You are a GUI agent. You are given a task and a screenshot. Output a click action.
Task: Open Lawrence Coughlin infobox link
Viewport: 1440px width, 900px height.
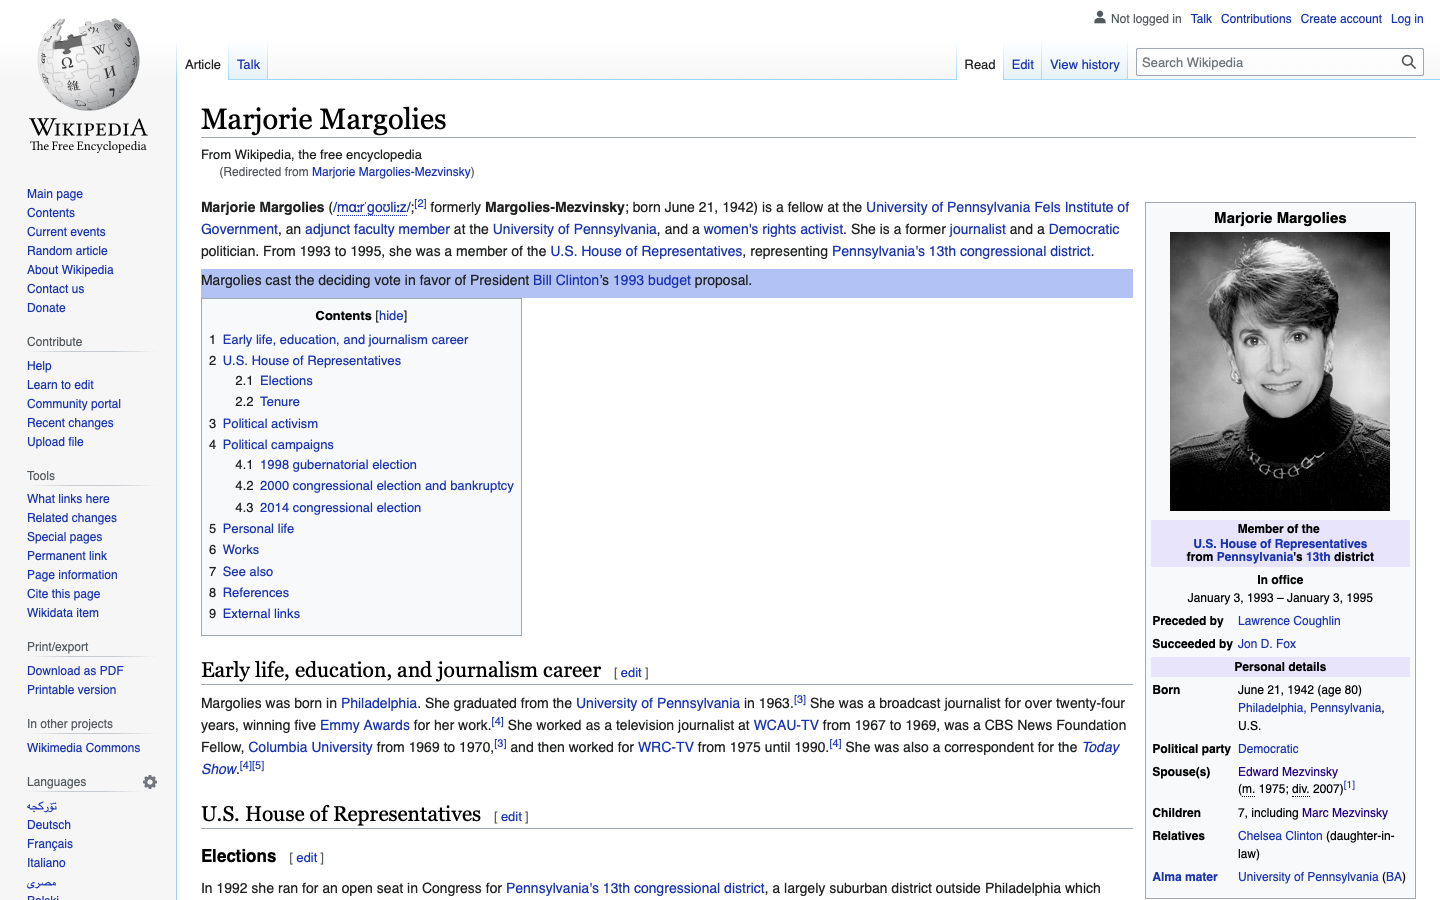point(1289,621)
